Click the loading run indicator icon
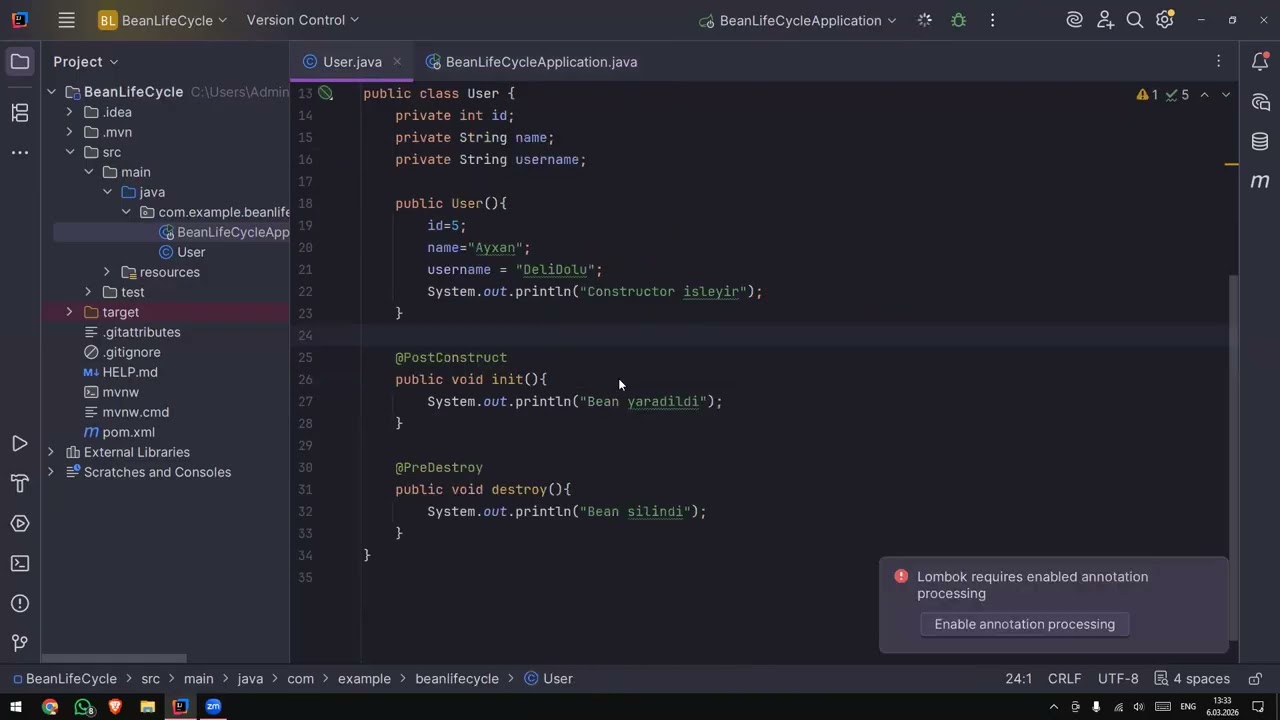This screenshot has width=1280, height=720. point(924,20)
